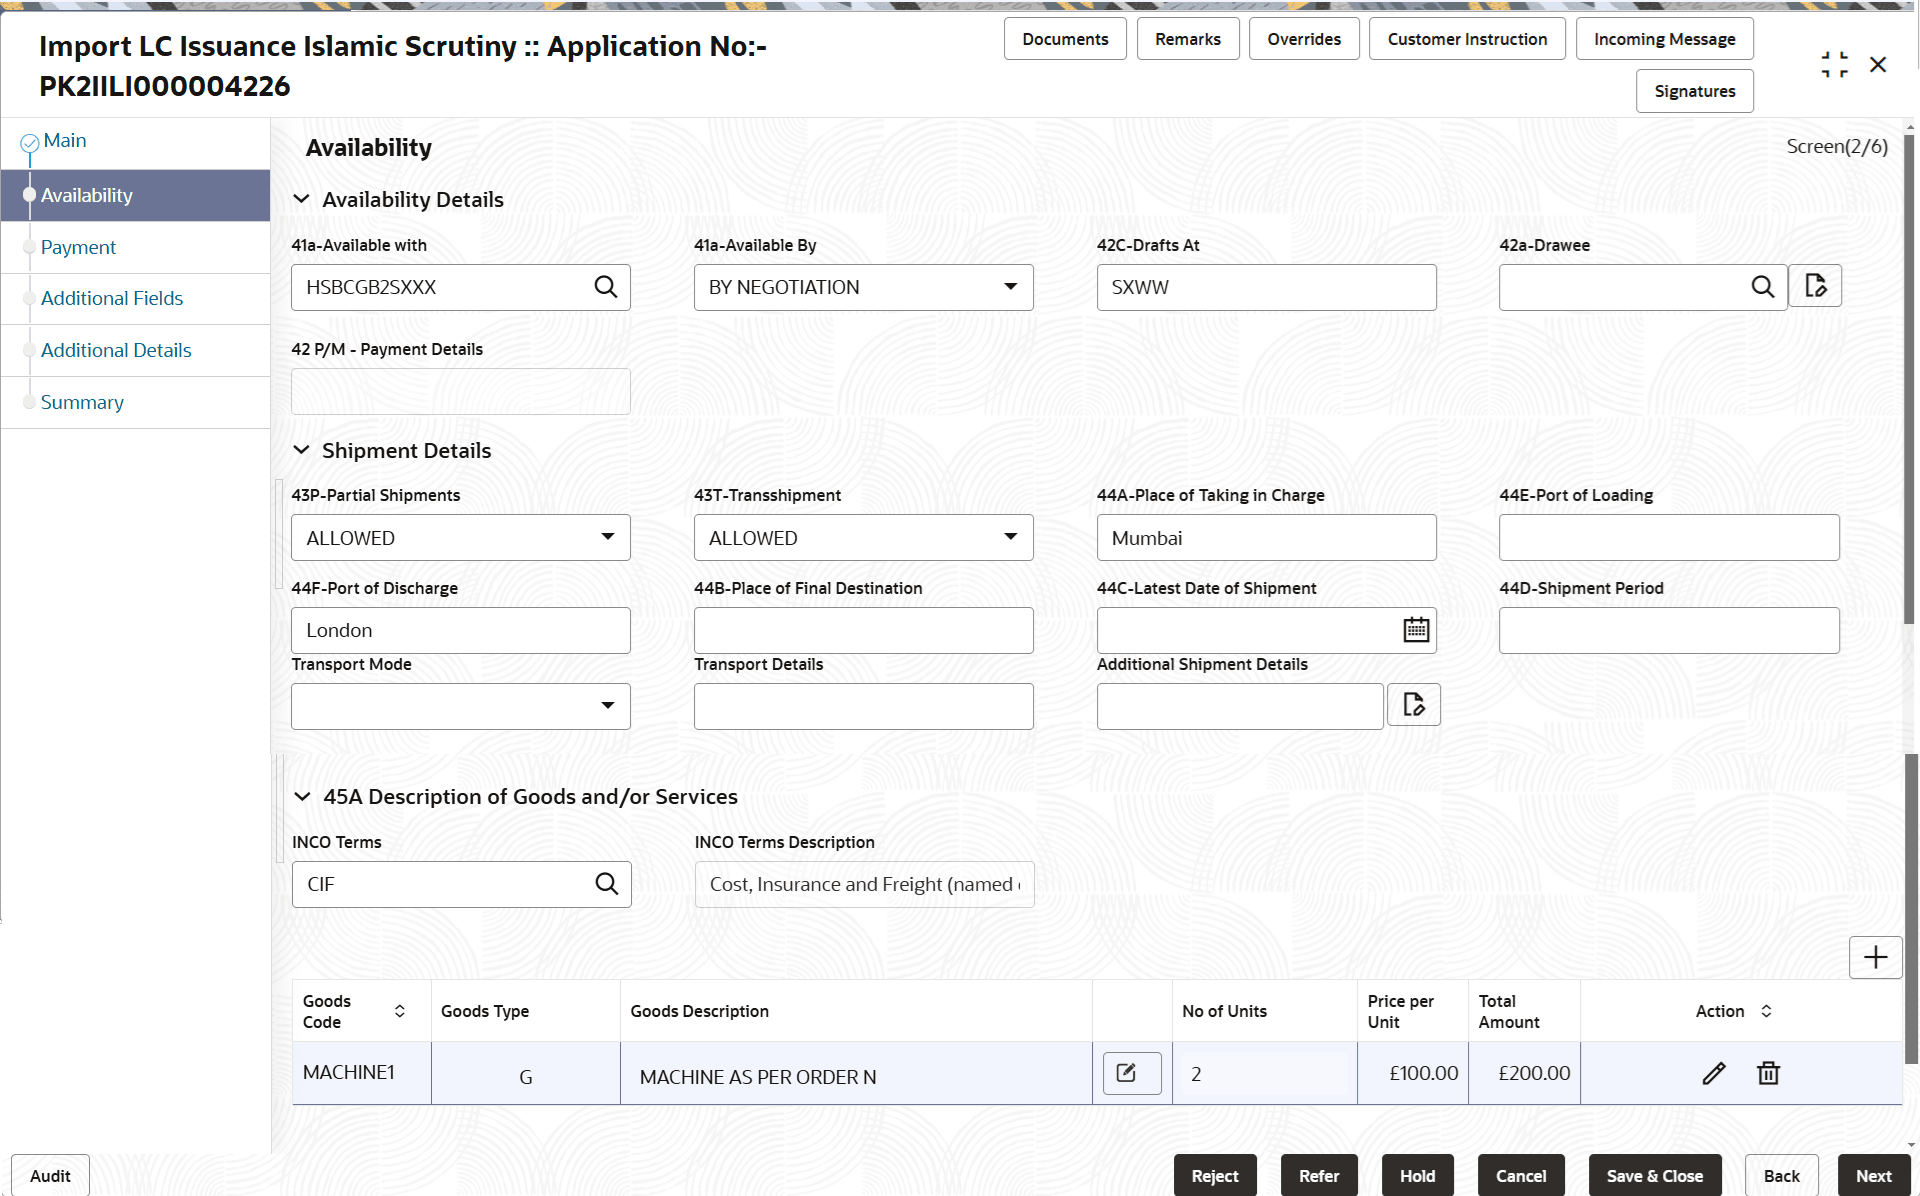Open the Transport Mode dropdown
Screen dimensions: 1920x1196
607,705
